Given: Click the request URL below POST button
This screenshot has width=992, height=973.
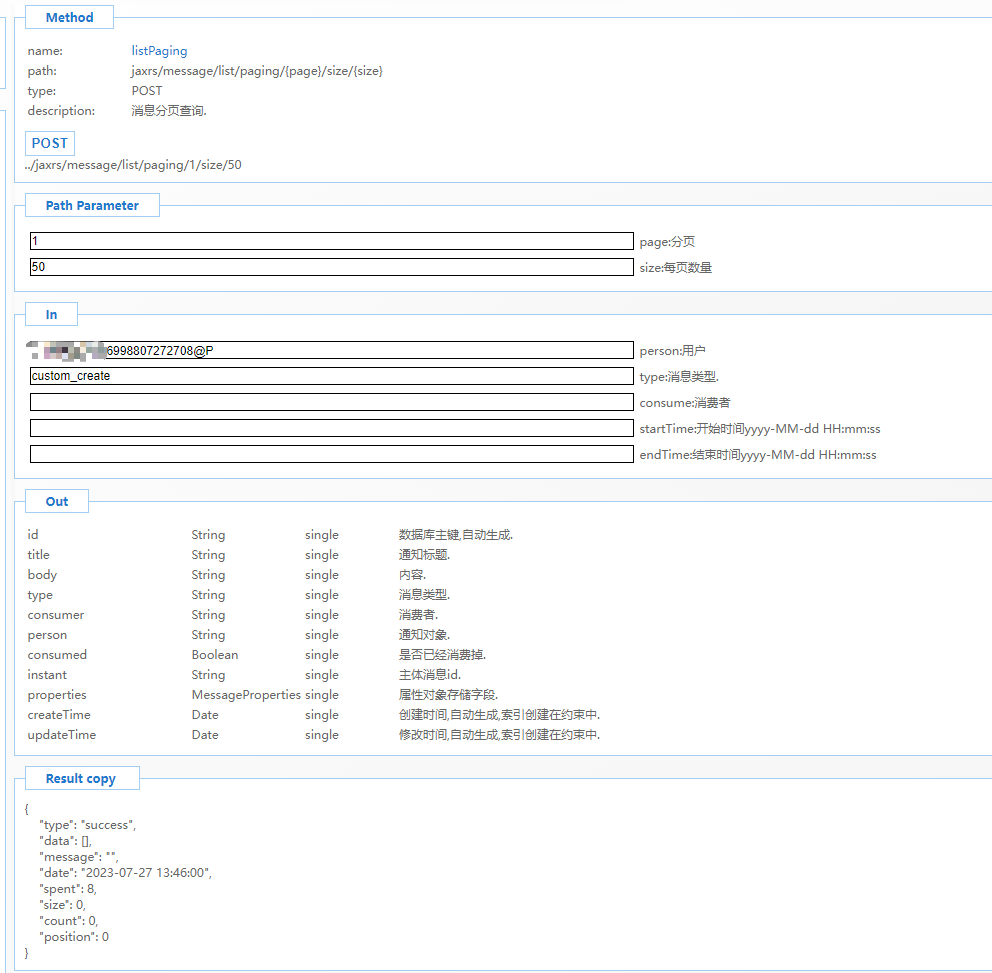Looking at the screenshot, I should (x=133, y=165).
